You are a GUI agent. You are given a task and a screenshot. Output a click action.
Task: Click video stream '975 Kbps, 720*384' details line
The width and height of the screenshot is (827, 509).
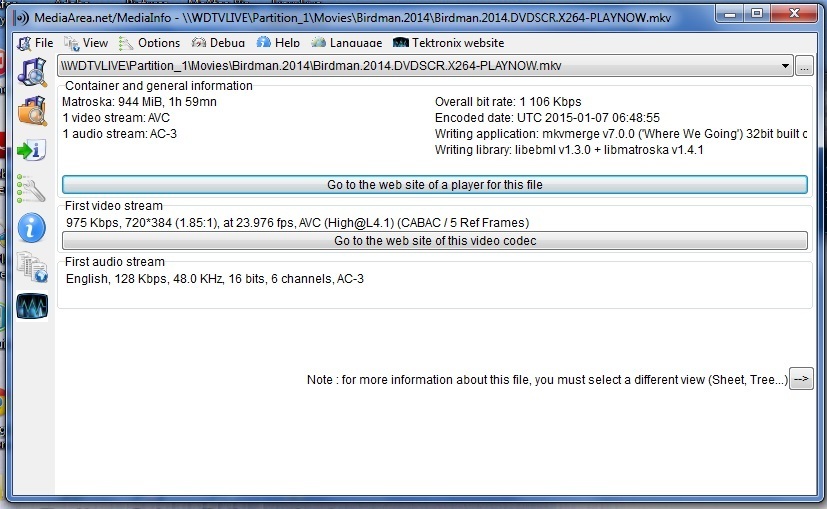point(297,223)
